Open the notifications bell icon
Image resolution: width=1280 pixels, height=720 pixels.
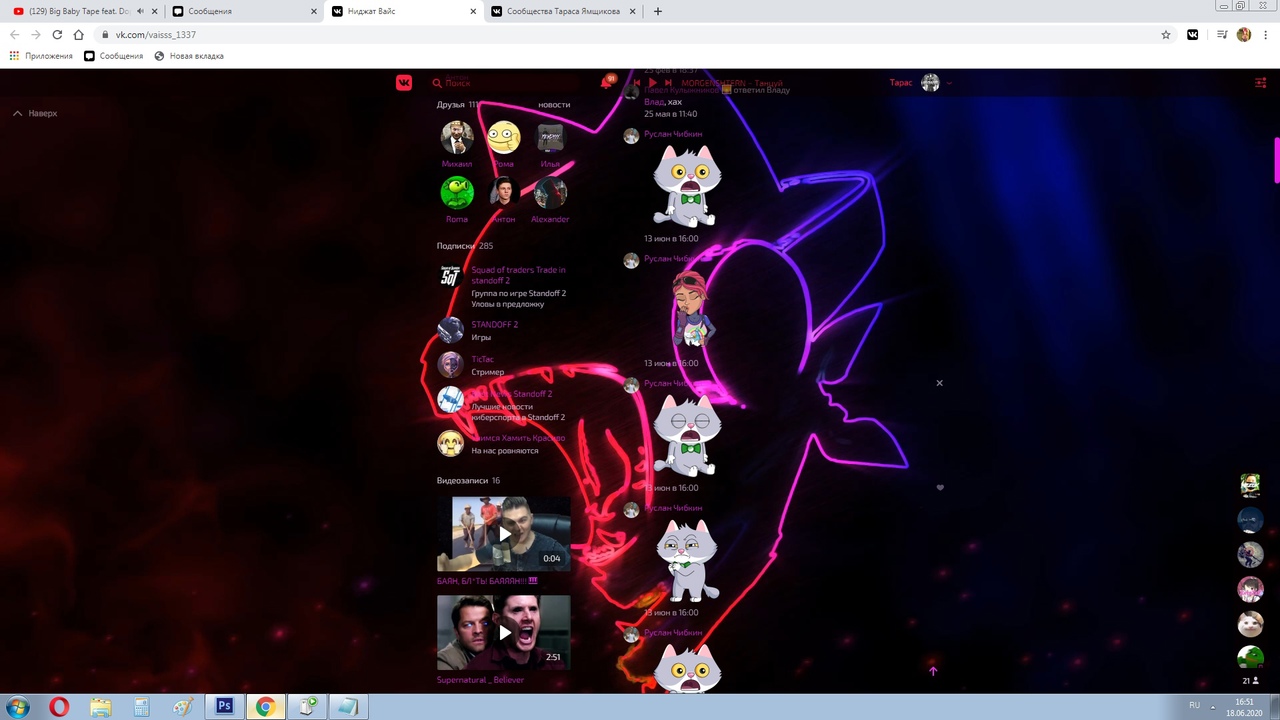click(606, 83)
